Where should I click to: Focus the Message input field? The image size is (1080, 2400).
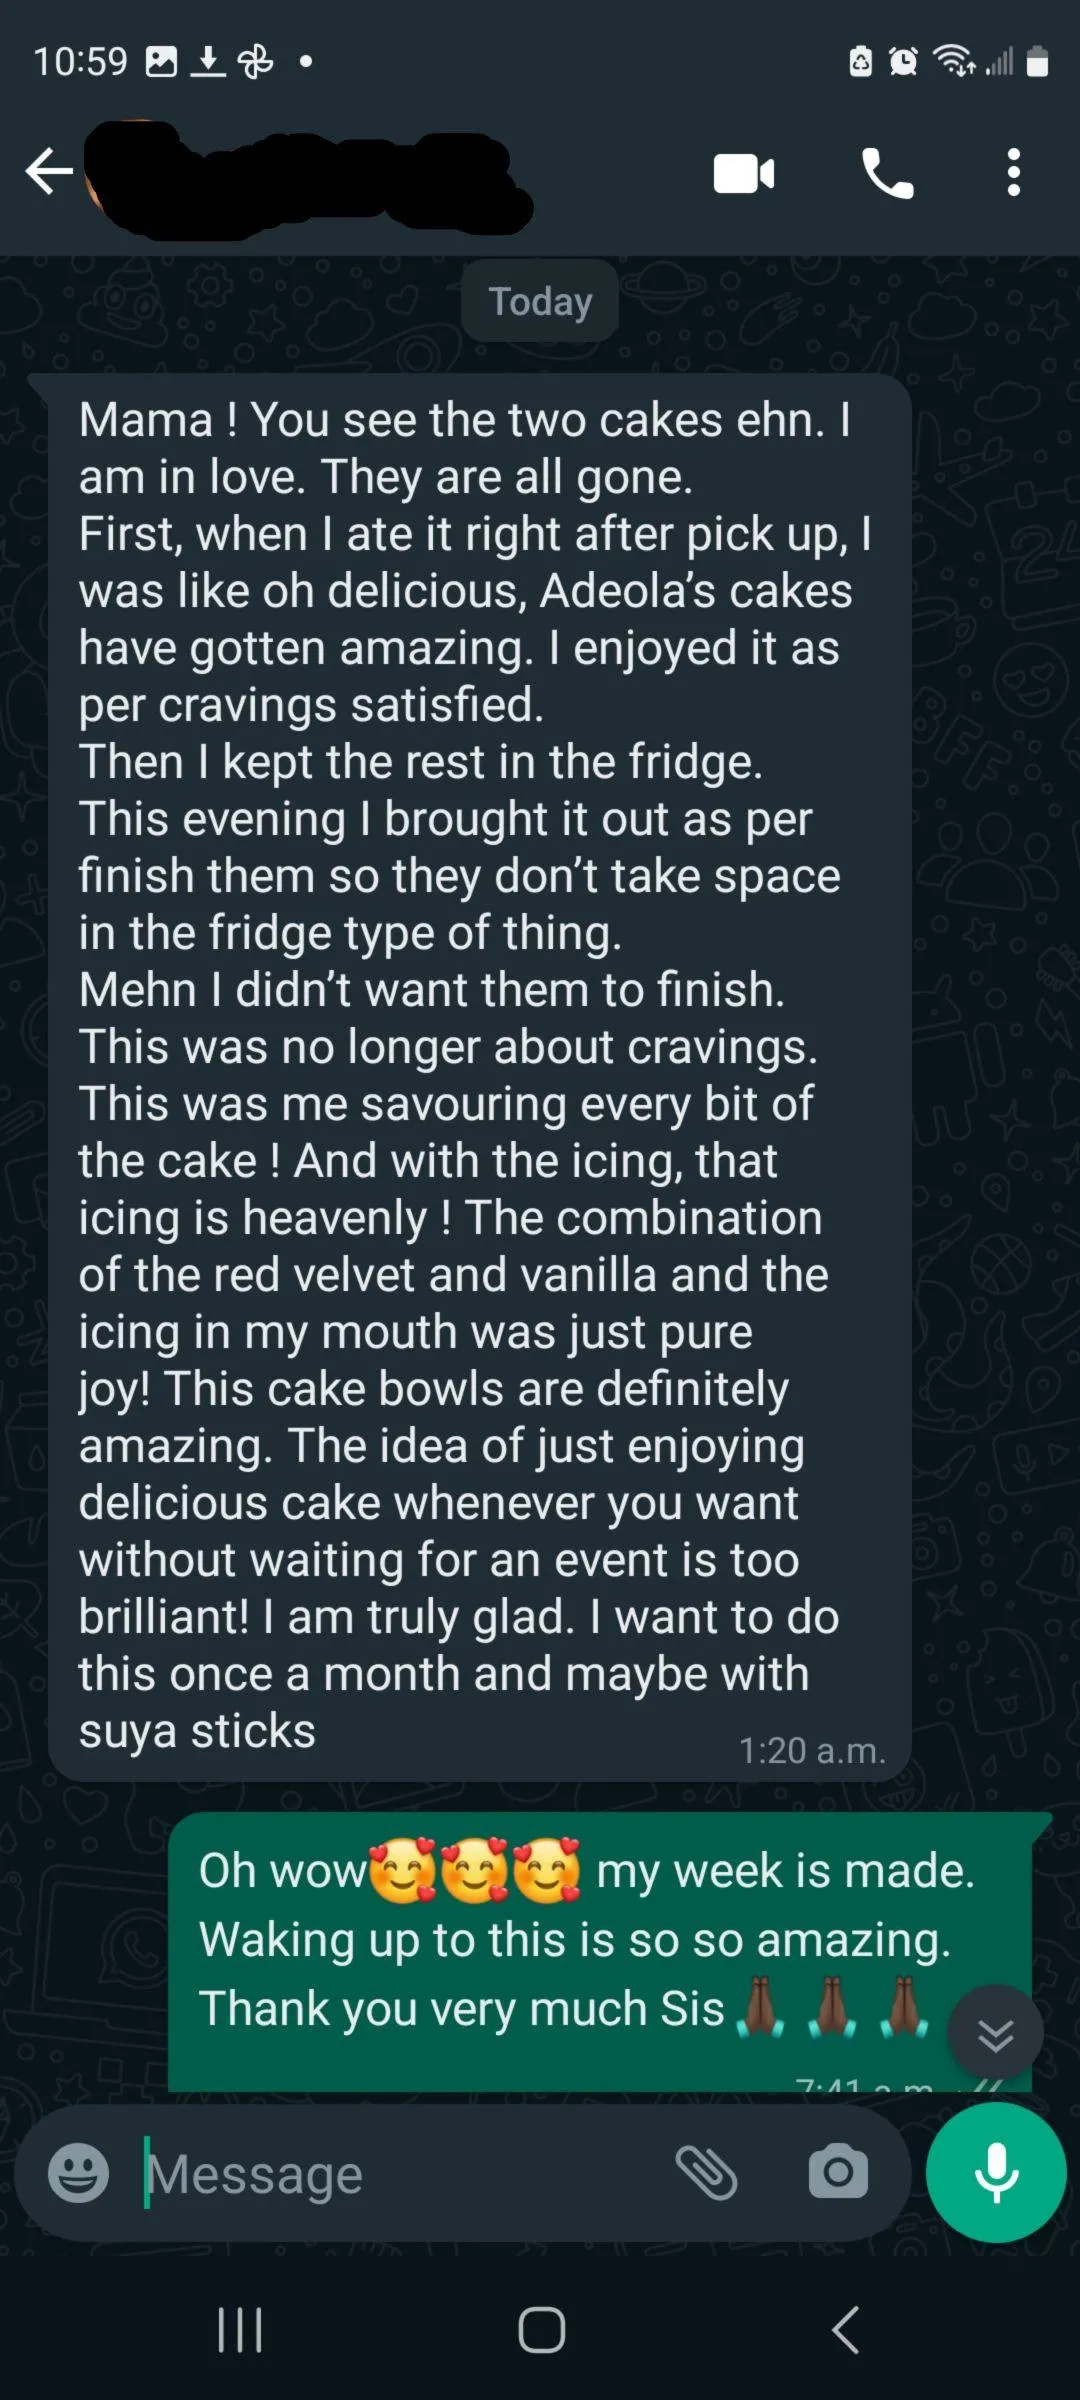[400, 2173]
